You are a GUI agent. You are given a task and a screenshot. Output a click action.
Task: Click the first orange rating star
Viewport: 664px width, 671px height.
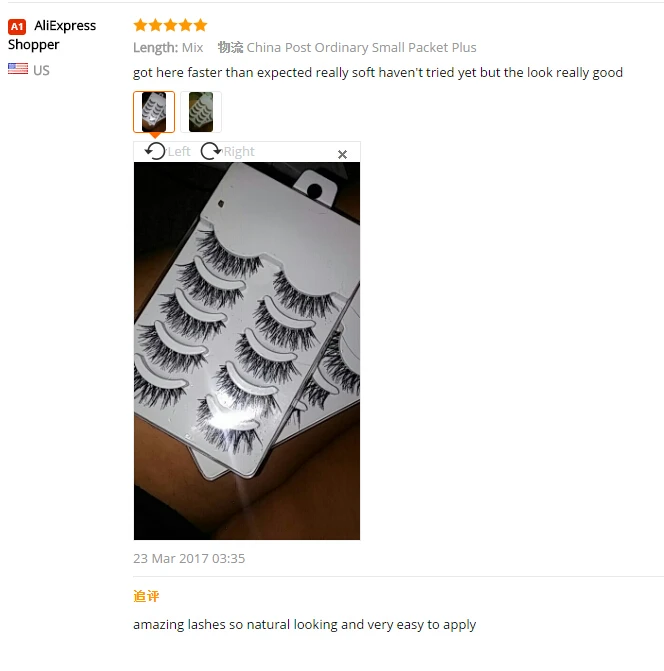coord(140,25)
